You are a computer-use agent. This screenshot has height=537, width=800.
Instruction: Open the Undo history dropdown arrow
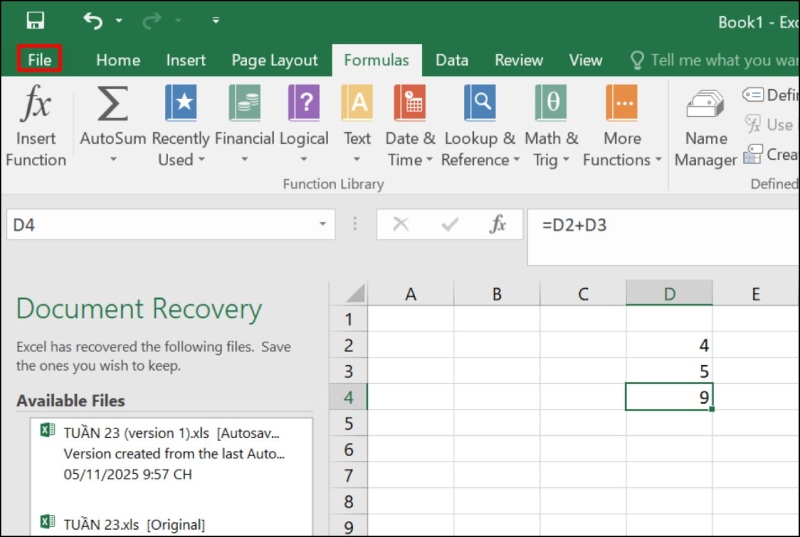pyautogui.click(x=119, y=20)
